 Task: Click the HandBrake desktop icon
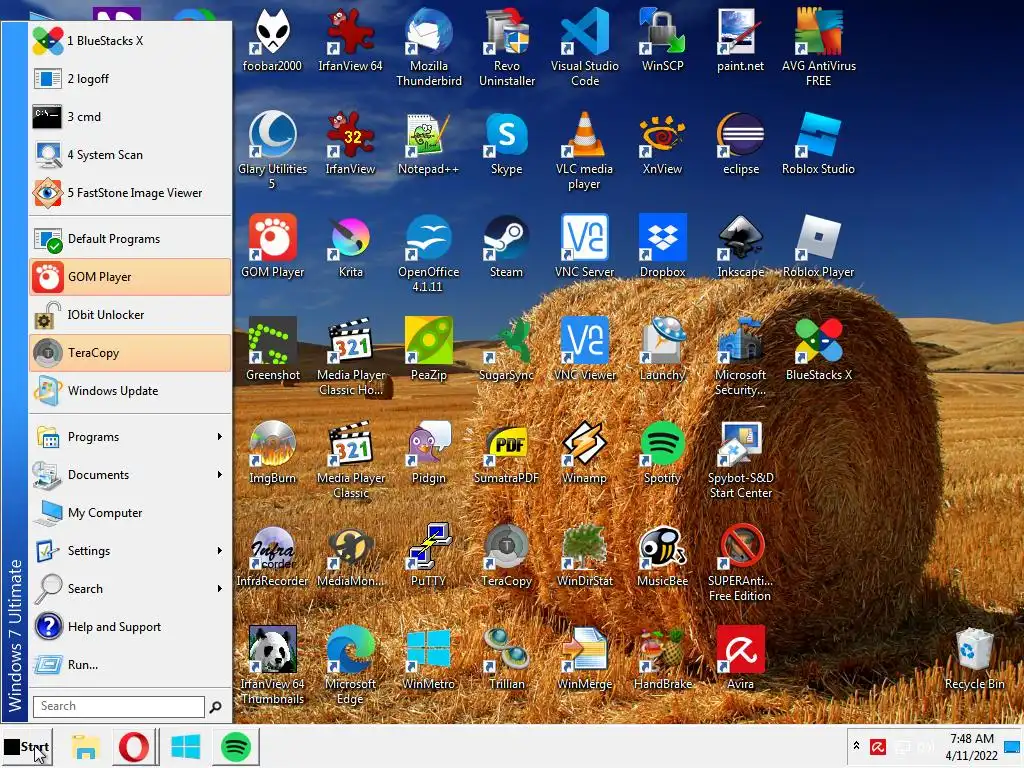tap(662, 659)
